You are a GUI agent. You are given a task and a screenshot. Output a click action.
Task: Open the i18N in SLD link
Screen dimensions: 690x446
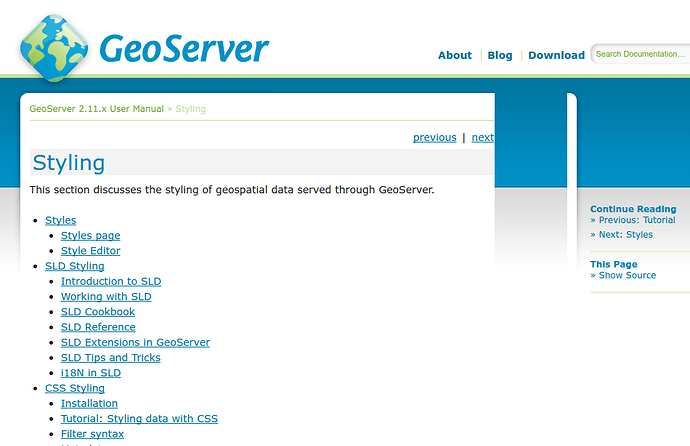coord(91,373)
